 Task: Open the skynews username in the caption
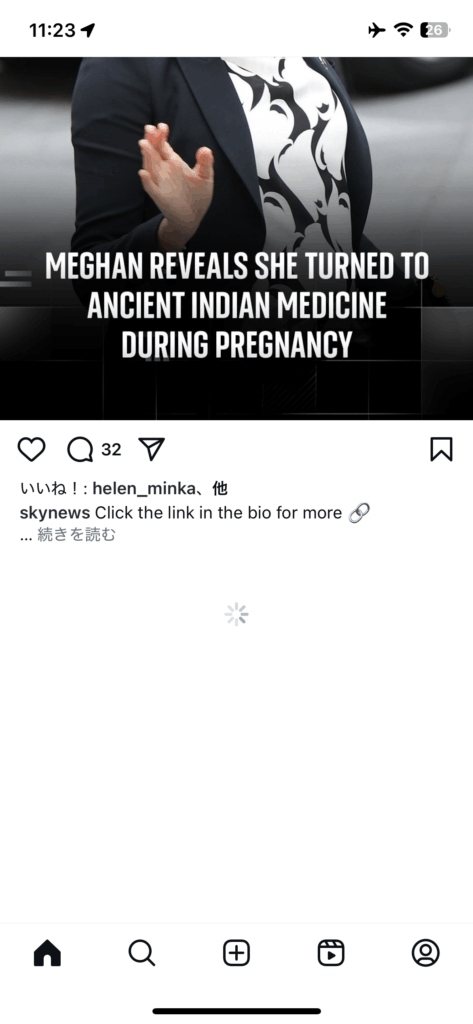click(x=55, y=513)
